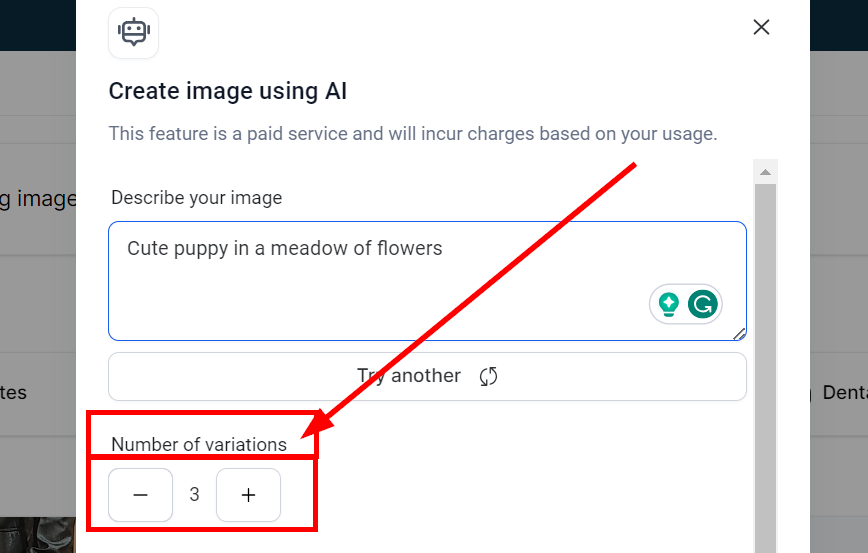868x553 pixels.
Task: Click the background thumbnail at bottom left
Action: 38,535
